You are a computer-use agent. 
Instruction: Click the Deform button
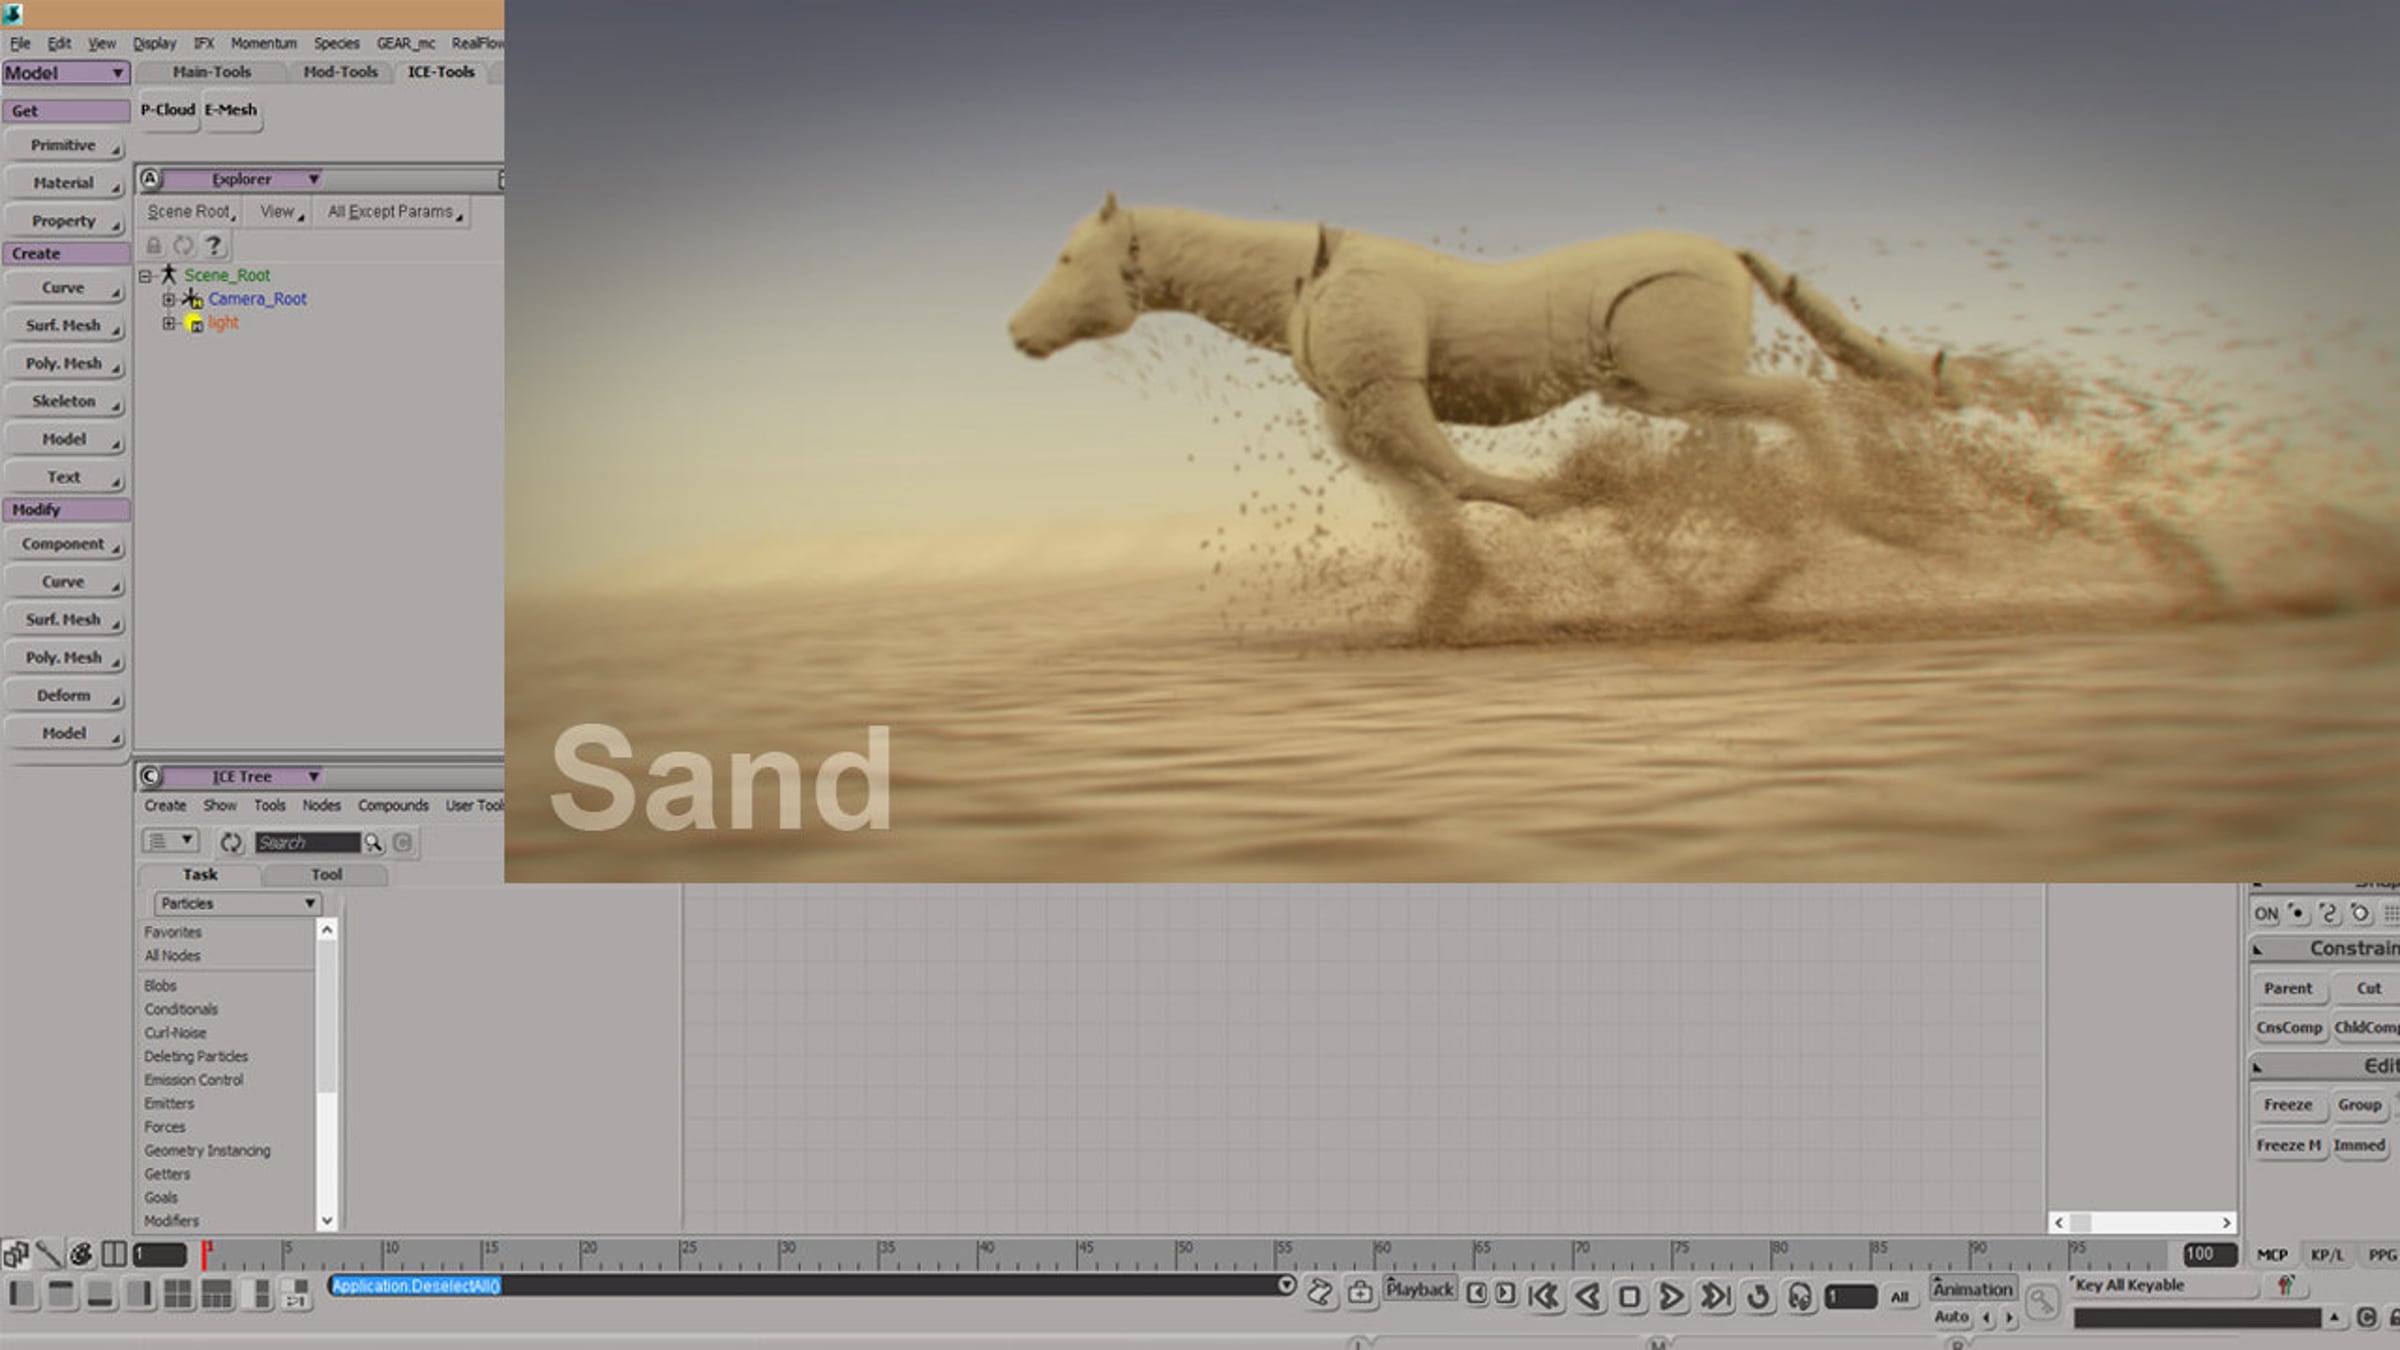(x=64, y=696)
